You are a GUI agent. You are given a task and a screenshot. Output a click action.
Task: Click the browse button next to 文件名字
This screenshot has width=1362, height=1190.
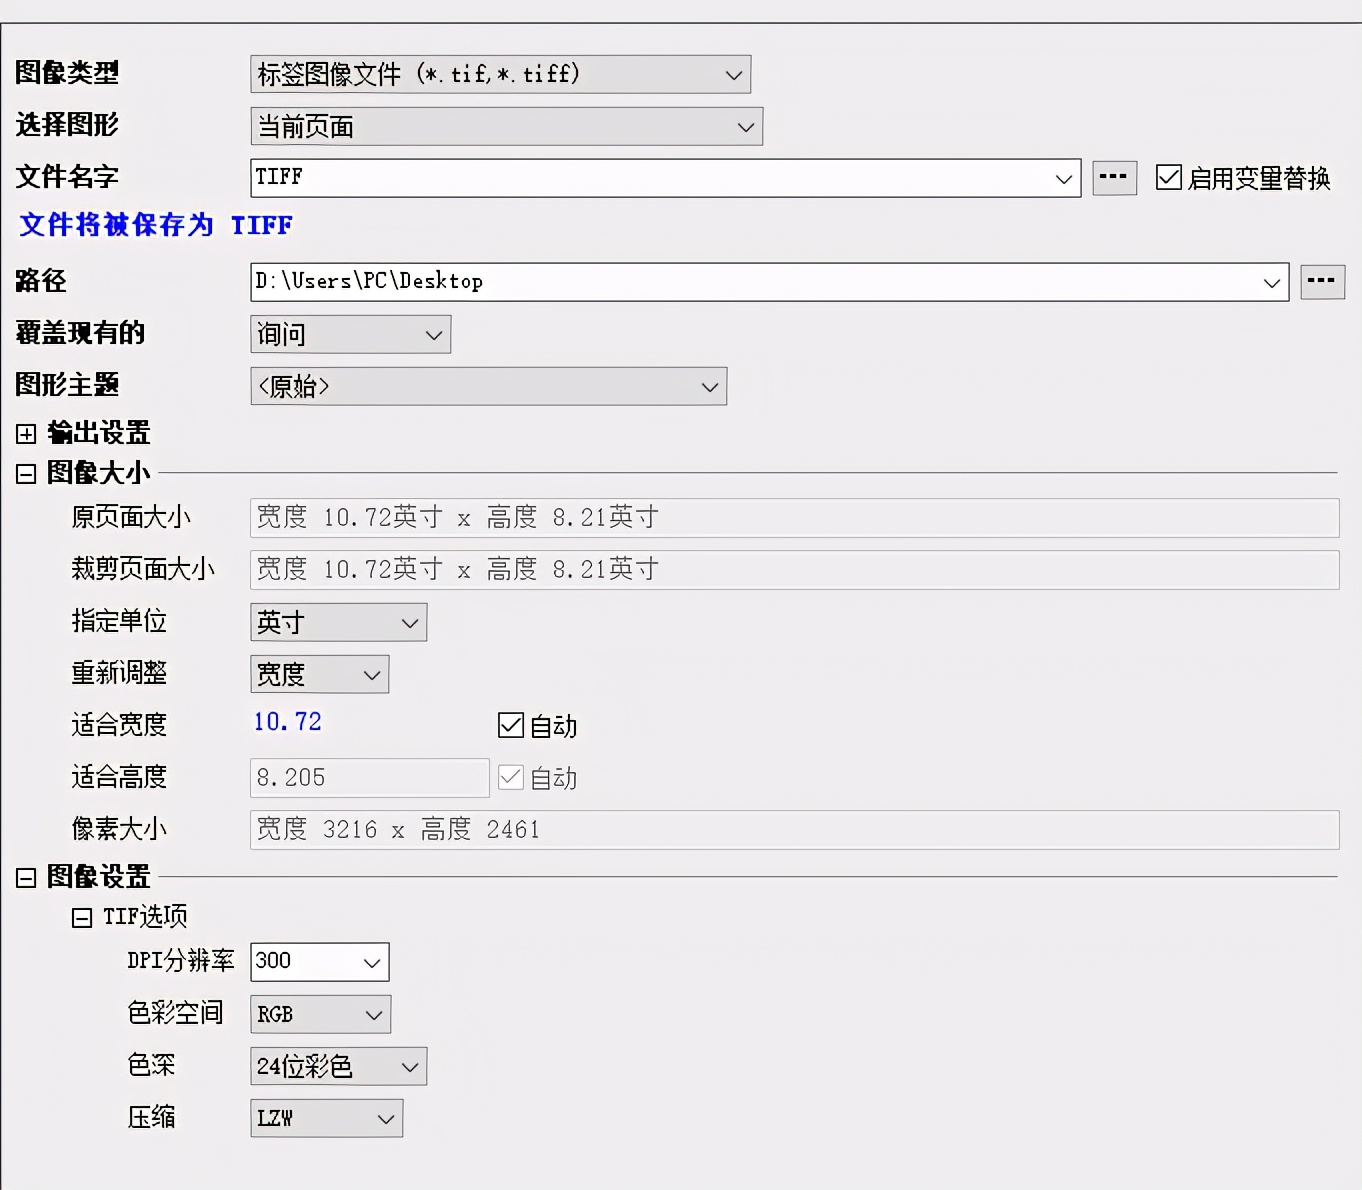point(1114,178)
